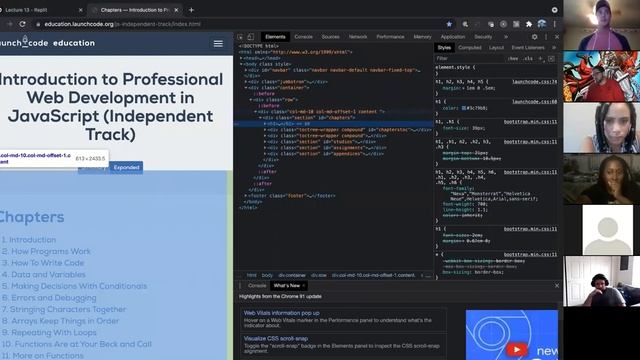Viewport: 640px width, 360px height.
Task: Click the address bar URL
Action: 122,24
